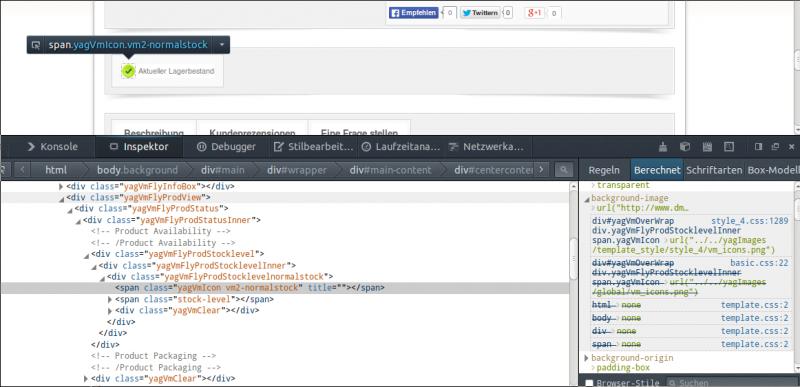
Task: Expand the stock-level span node
Action: [110, 299]
